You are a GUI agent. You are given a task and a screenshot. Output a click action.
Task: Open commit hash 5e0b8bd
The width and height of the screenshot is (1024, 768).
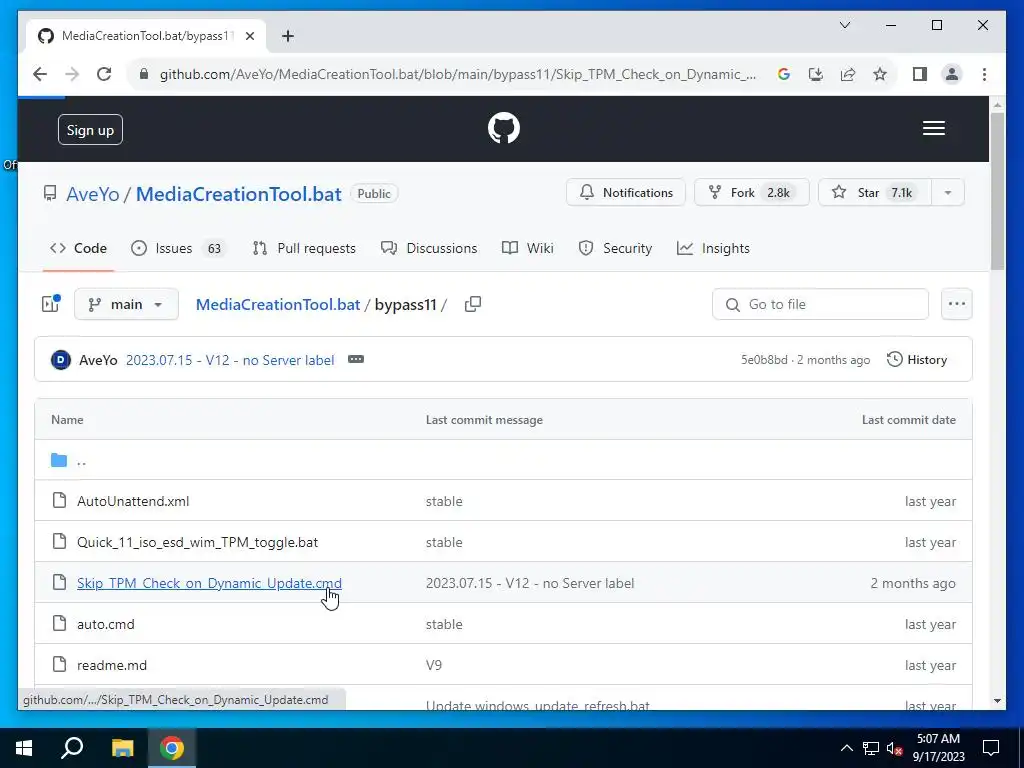(x=764, y=360)
